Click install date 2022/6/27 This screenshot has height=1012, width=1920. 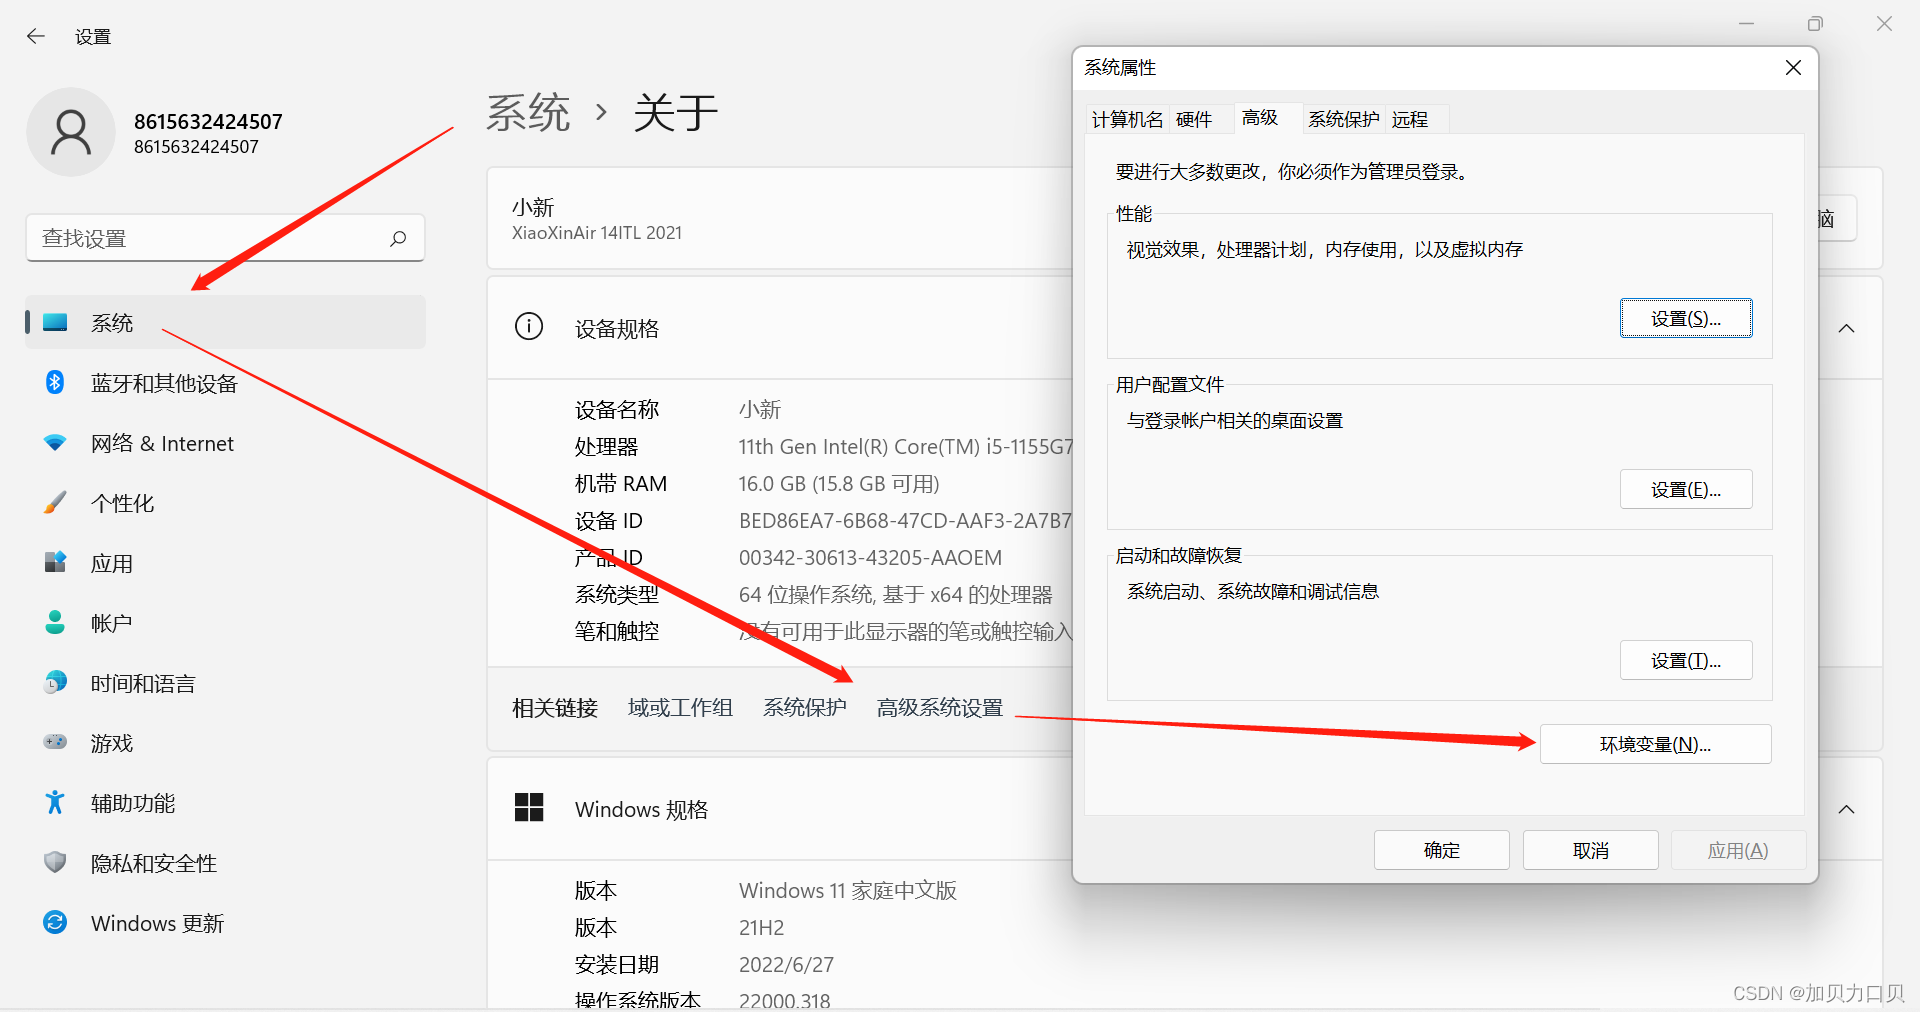pyautogui.click(x=786, y=965)
